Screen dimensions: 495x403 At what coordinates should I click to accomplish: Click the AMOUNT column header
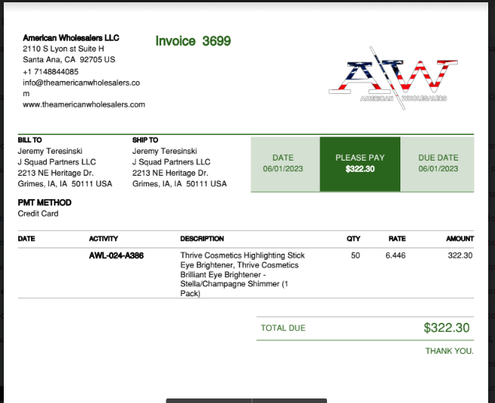tap(460, 239)
